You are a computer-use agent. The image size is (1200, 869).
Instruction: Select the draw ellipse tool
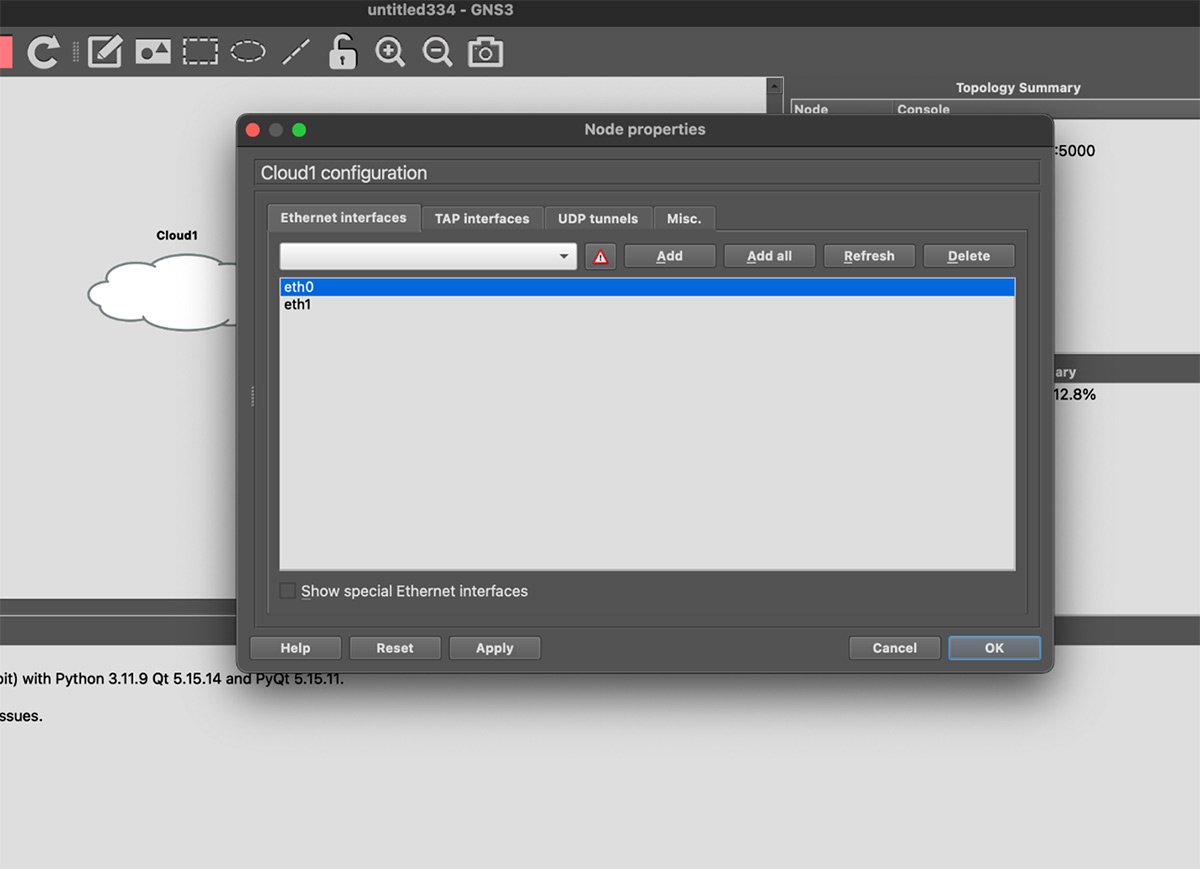click(248, 51)
